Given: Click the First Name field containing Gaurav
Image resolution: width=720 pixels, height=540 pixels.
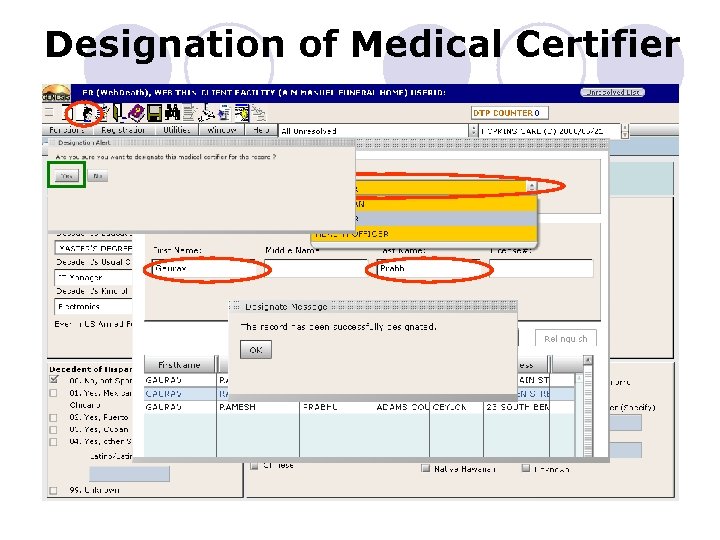Looking at the screenshot, I should (x=203, y=268).
